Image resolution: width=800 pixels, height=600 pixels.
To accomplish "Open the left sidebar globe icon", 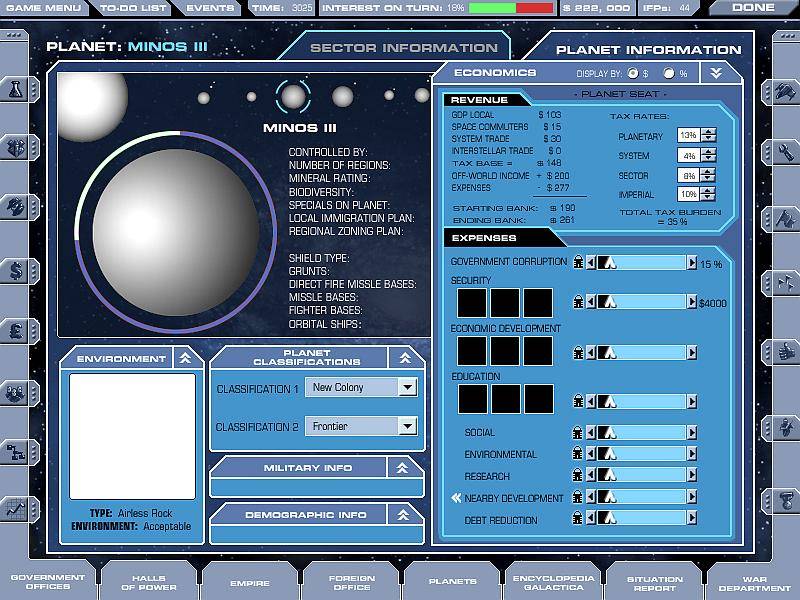I will tap(16, 207).
